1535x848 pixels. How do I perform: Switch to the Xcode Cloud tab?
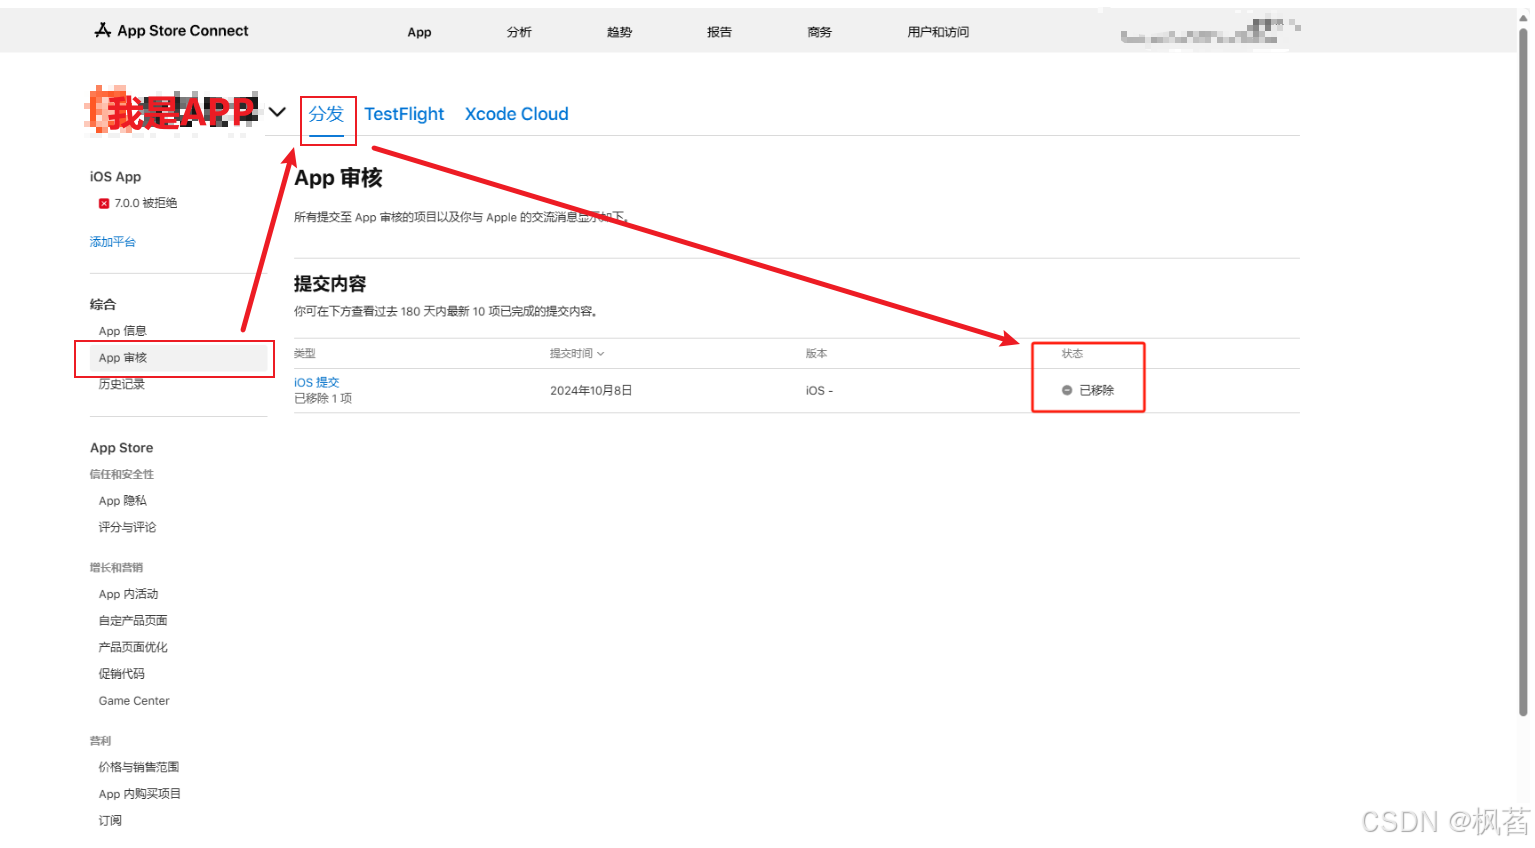click(x=516, y=114)
